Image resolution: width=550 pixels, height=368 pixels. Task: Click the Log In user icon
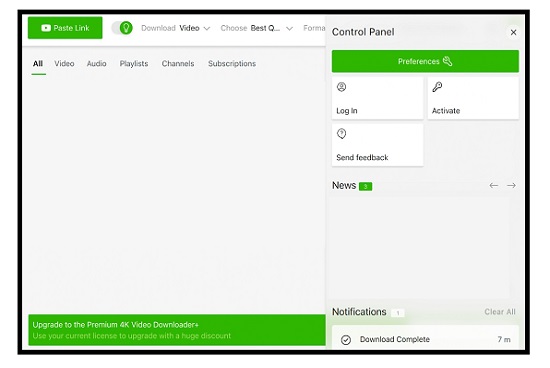point(342,87)
